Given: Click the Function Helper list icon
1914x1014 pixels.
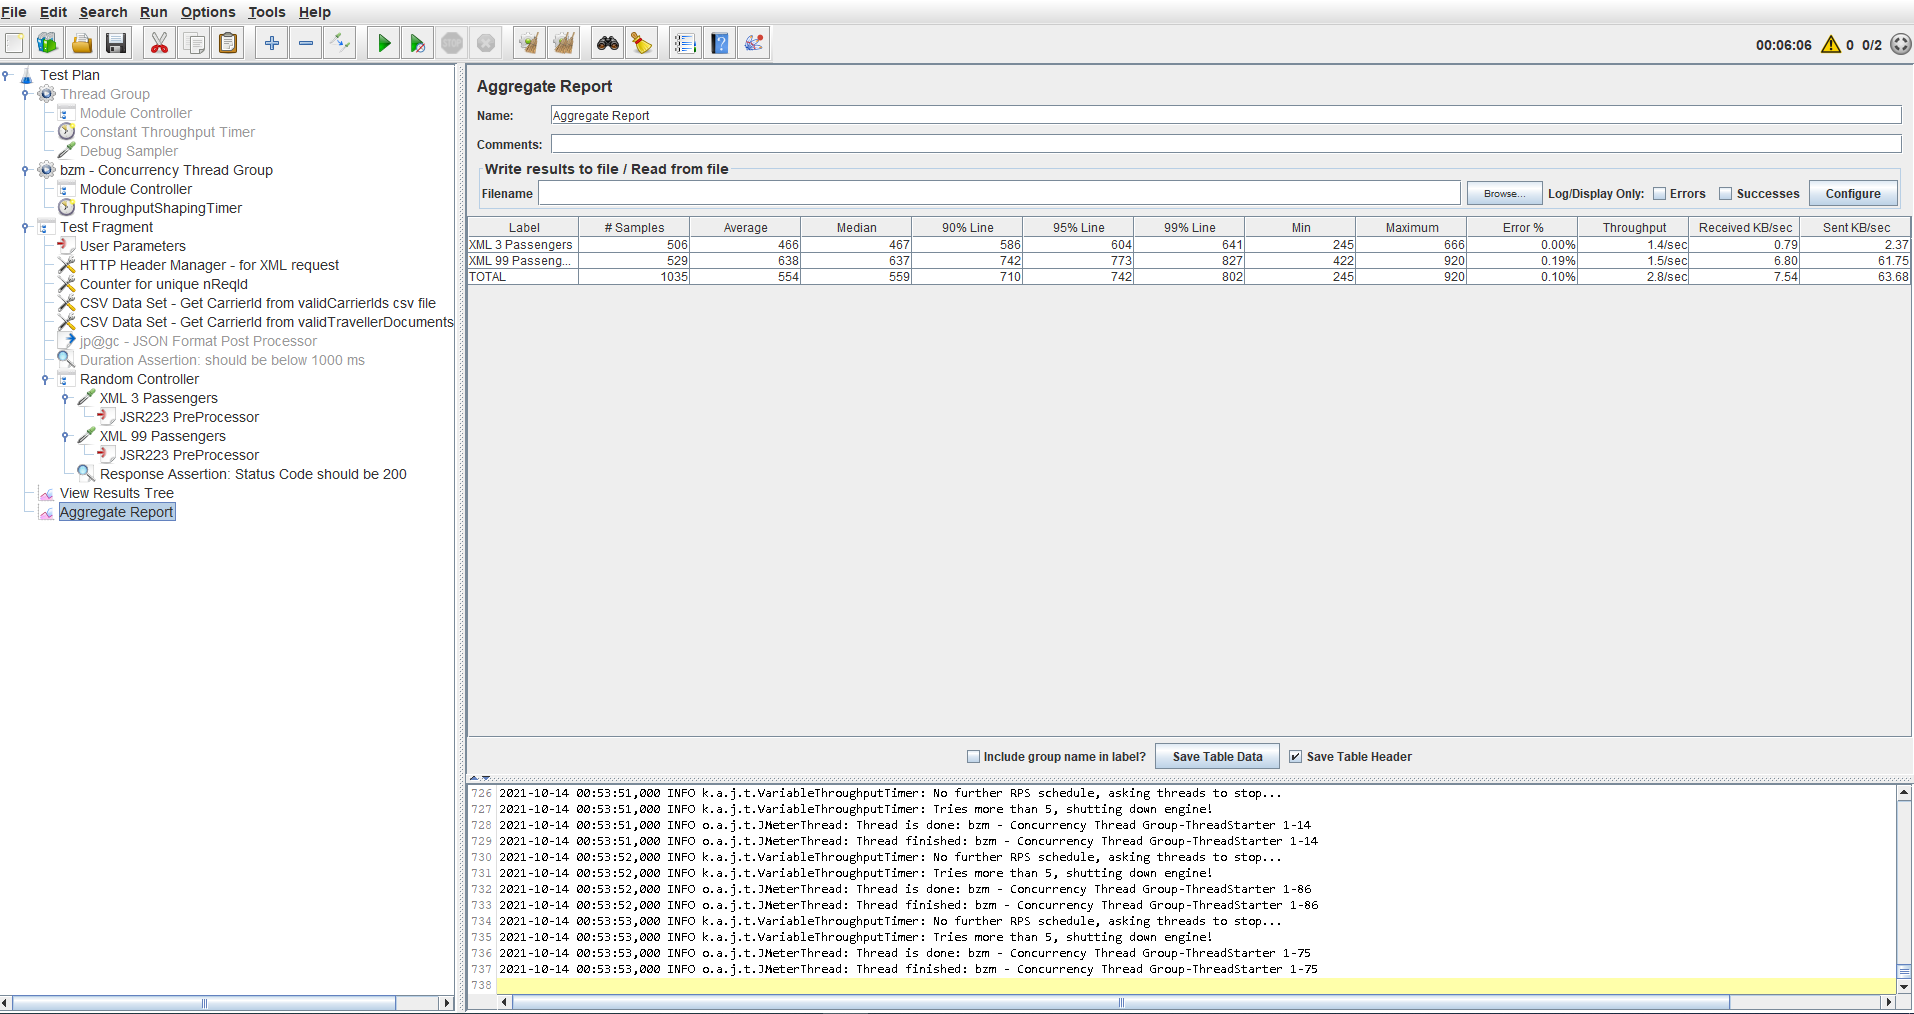Looking at the screenshot, I should [684, 43].
